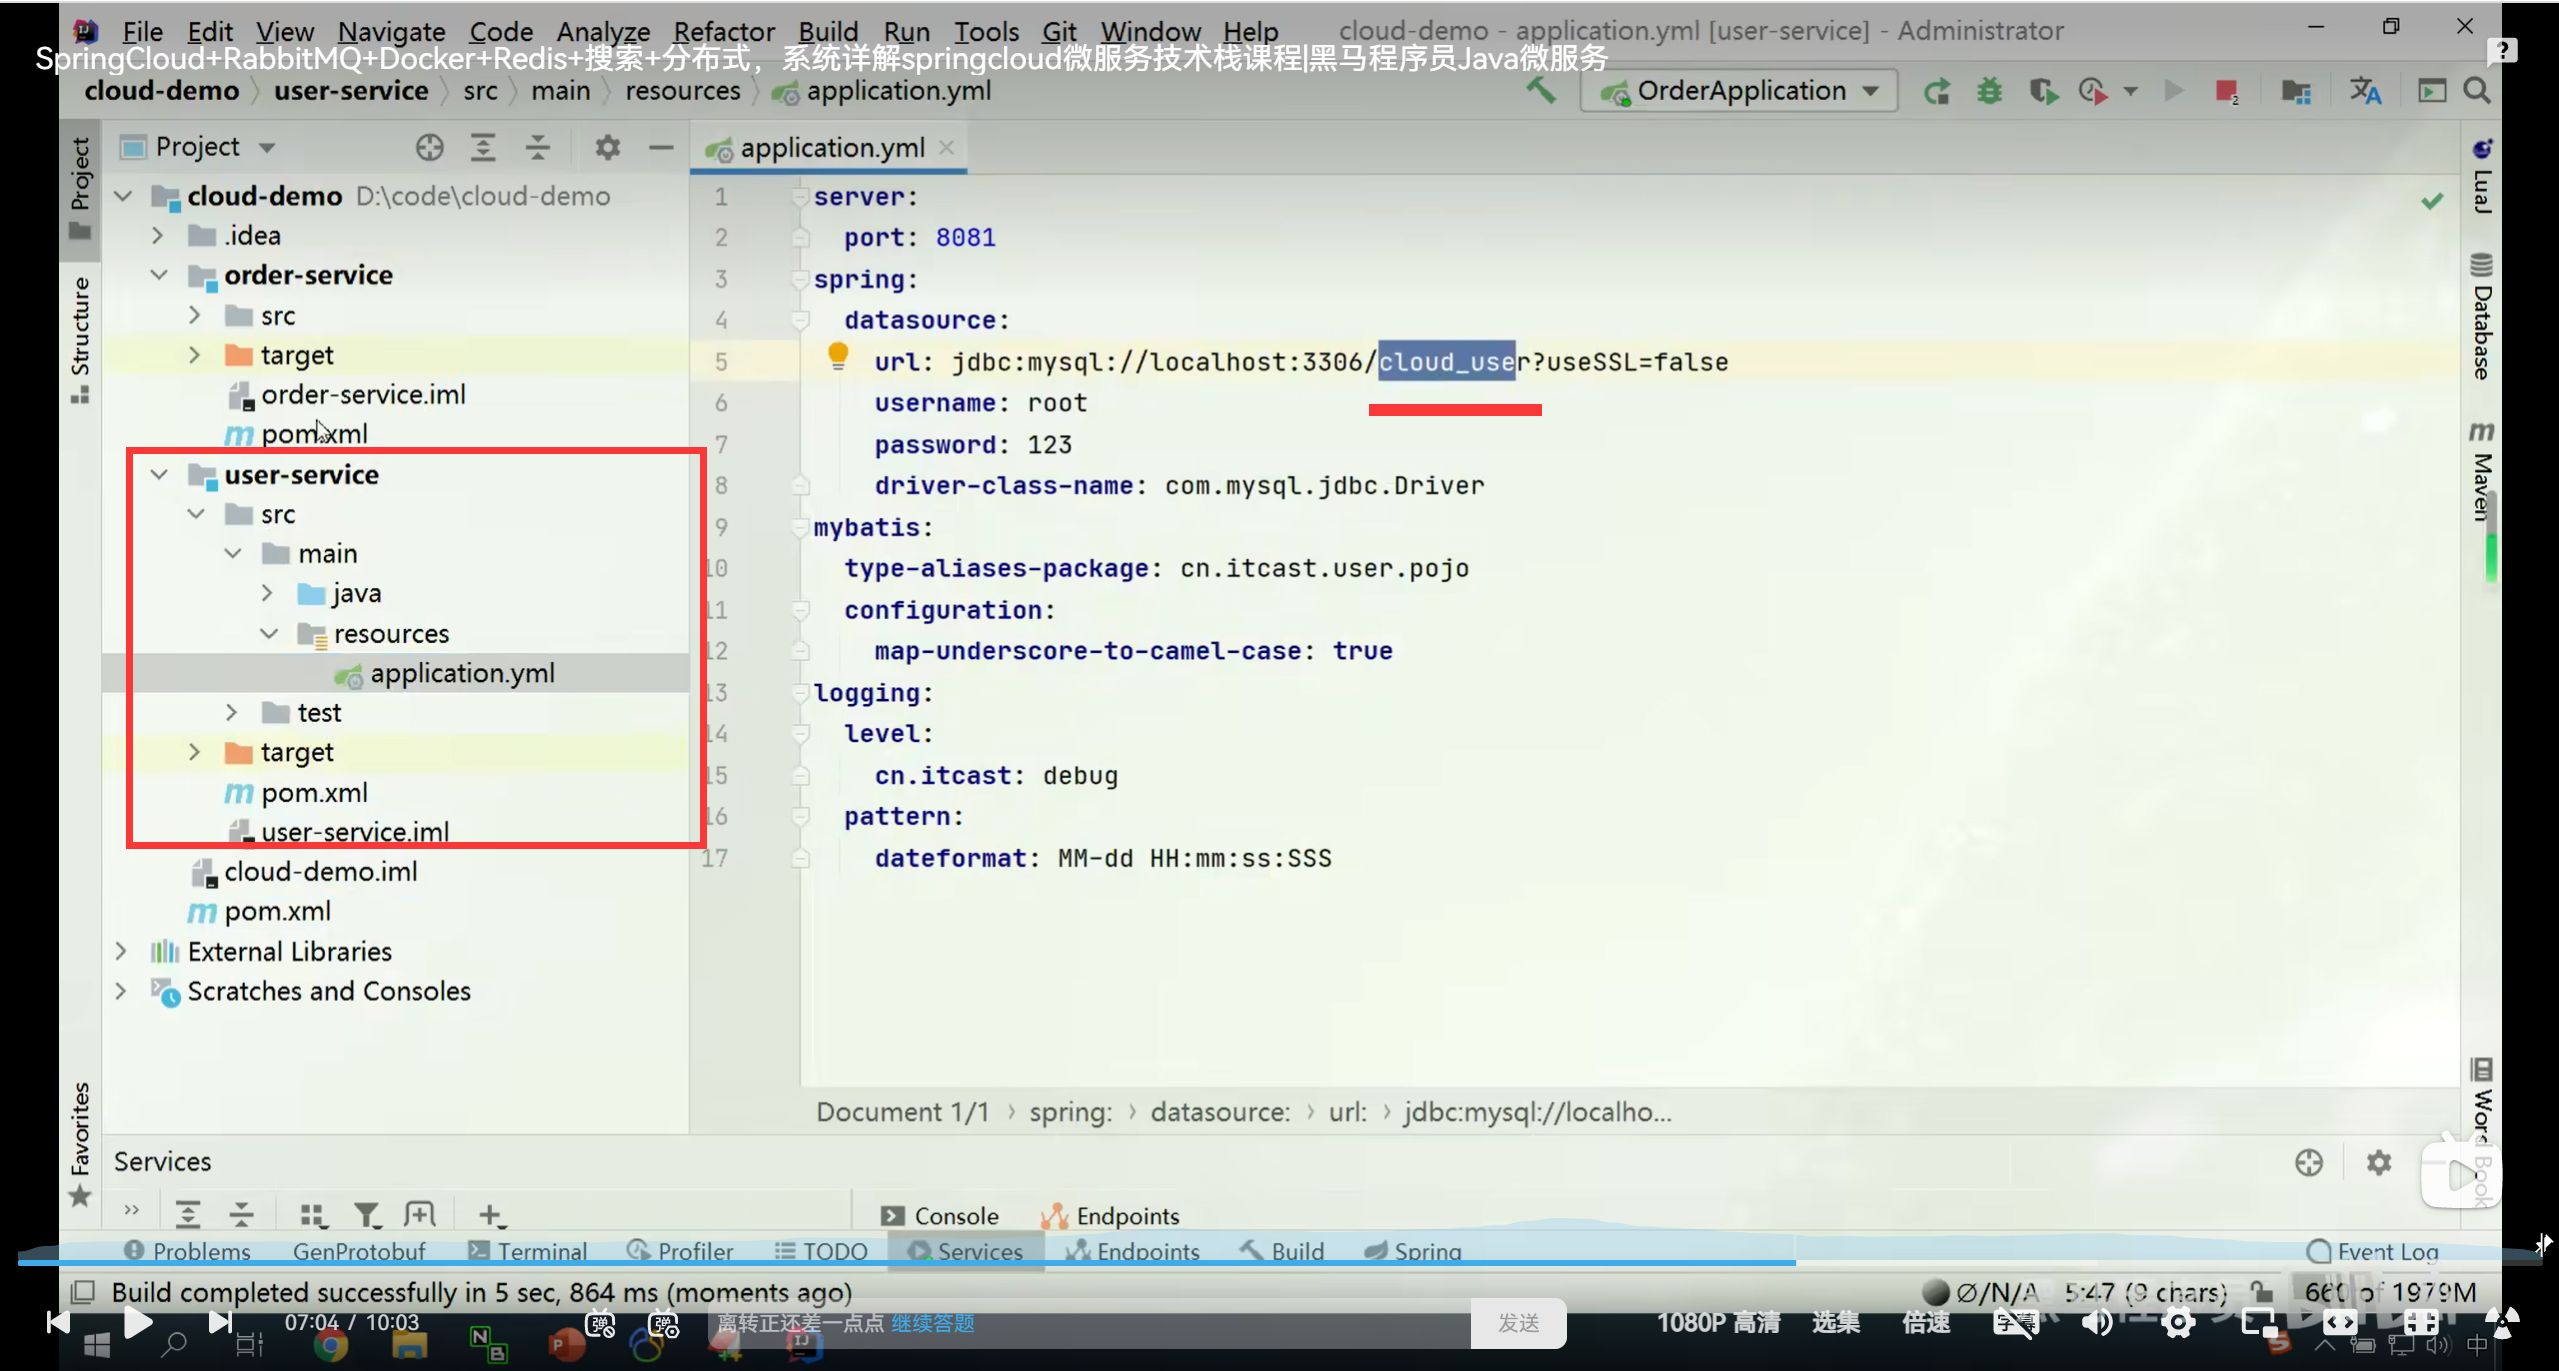Click the red Stop icon in toolbar
The height and width of the screenshot is (1371, 2559).
pos(2226,92)
